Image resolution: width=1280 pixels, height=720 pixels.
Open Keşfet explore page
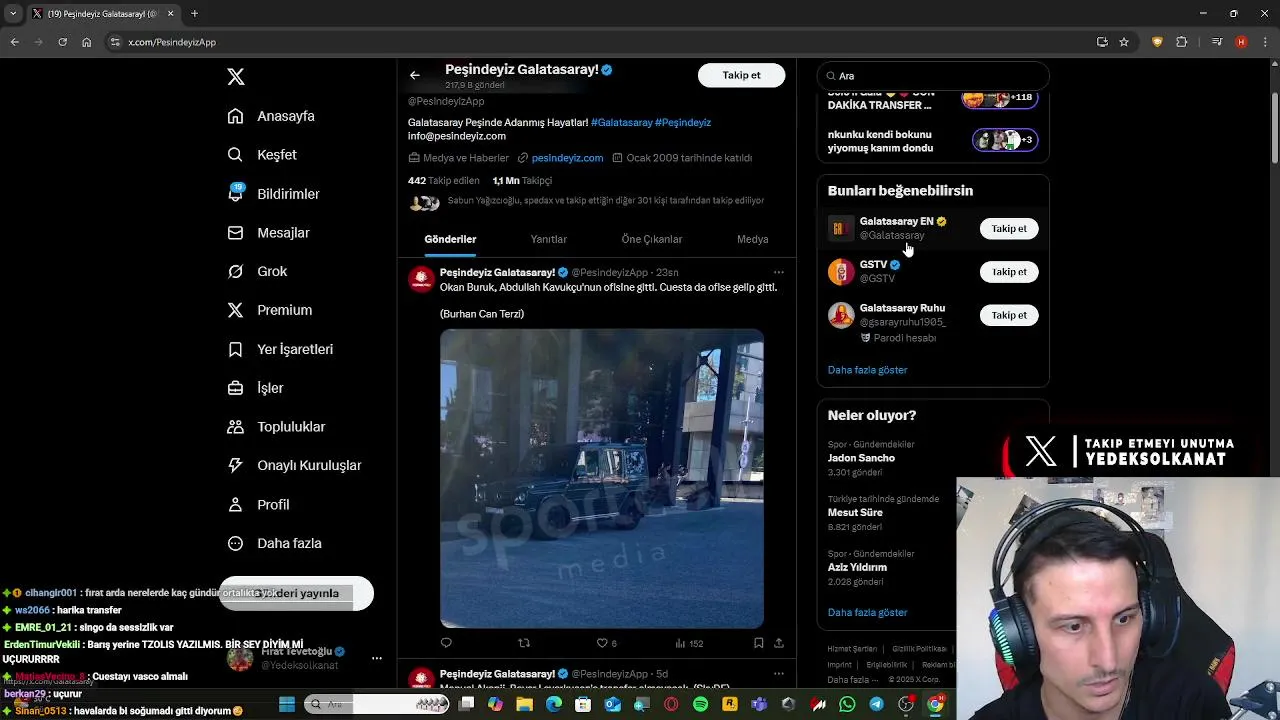[262, 155]
